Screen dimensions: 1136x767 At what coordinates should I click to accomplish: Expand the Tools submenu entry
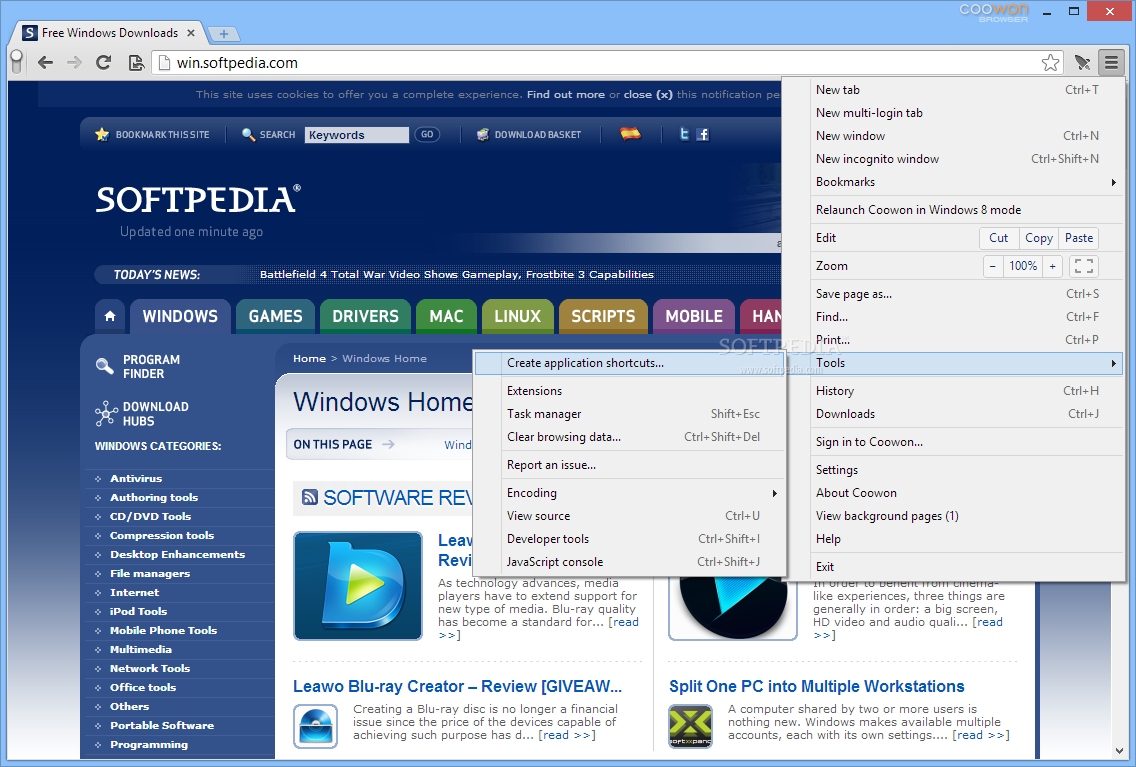coord(966,363)
